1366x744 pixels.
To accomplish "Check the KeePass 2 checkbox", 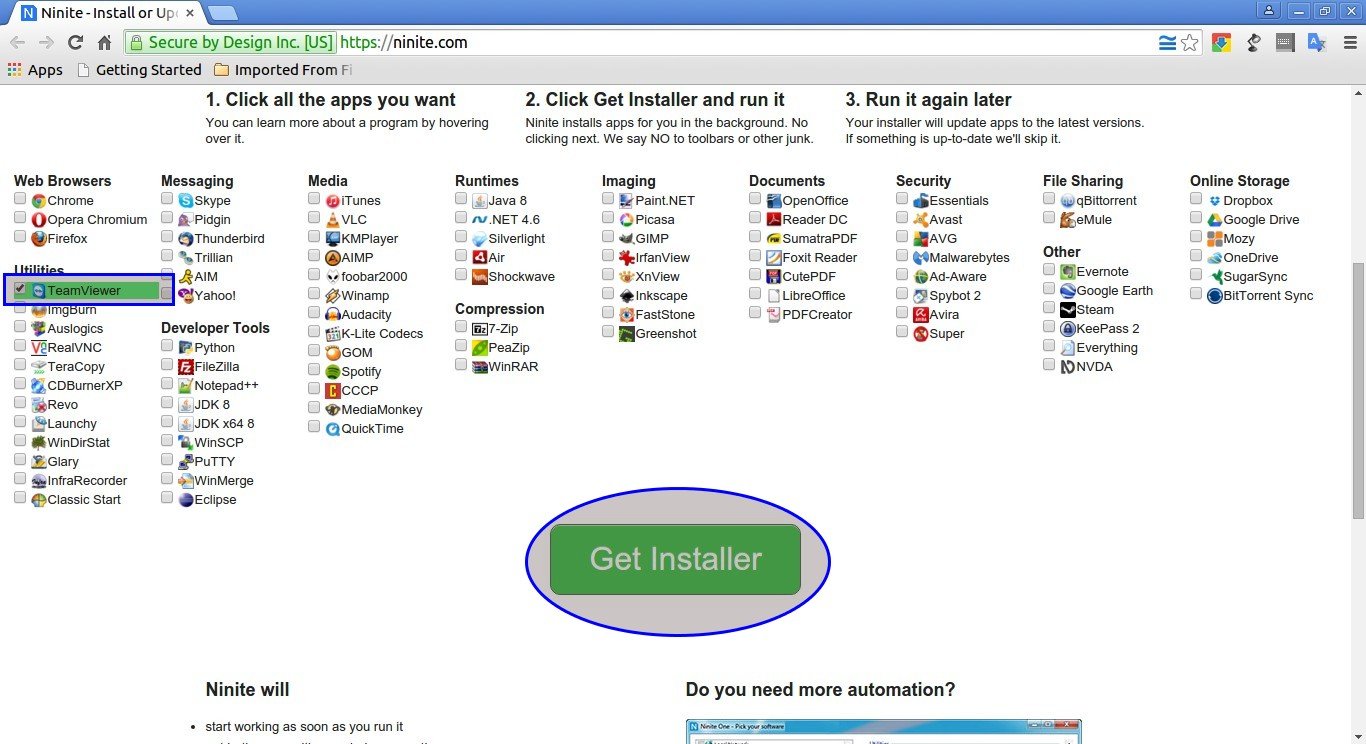I will (x=1049, y=327).
